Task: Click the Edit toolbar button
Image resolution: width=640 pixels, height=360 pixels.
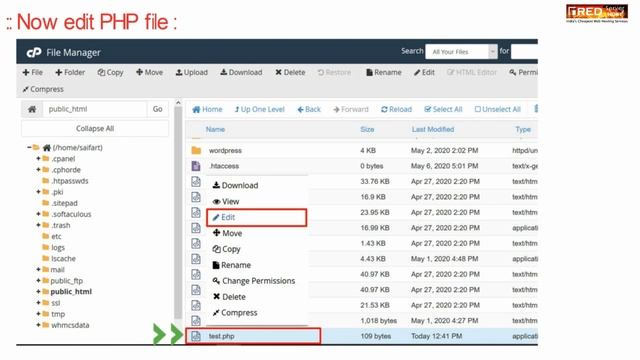Action: (424, 72)
